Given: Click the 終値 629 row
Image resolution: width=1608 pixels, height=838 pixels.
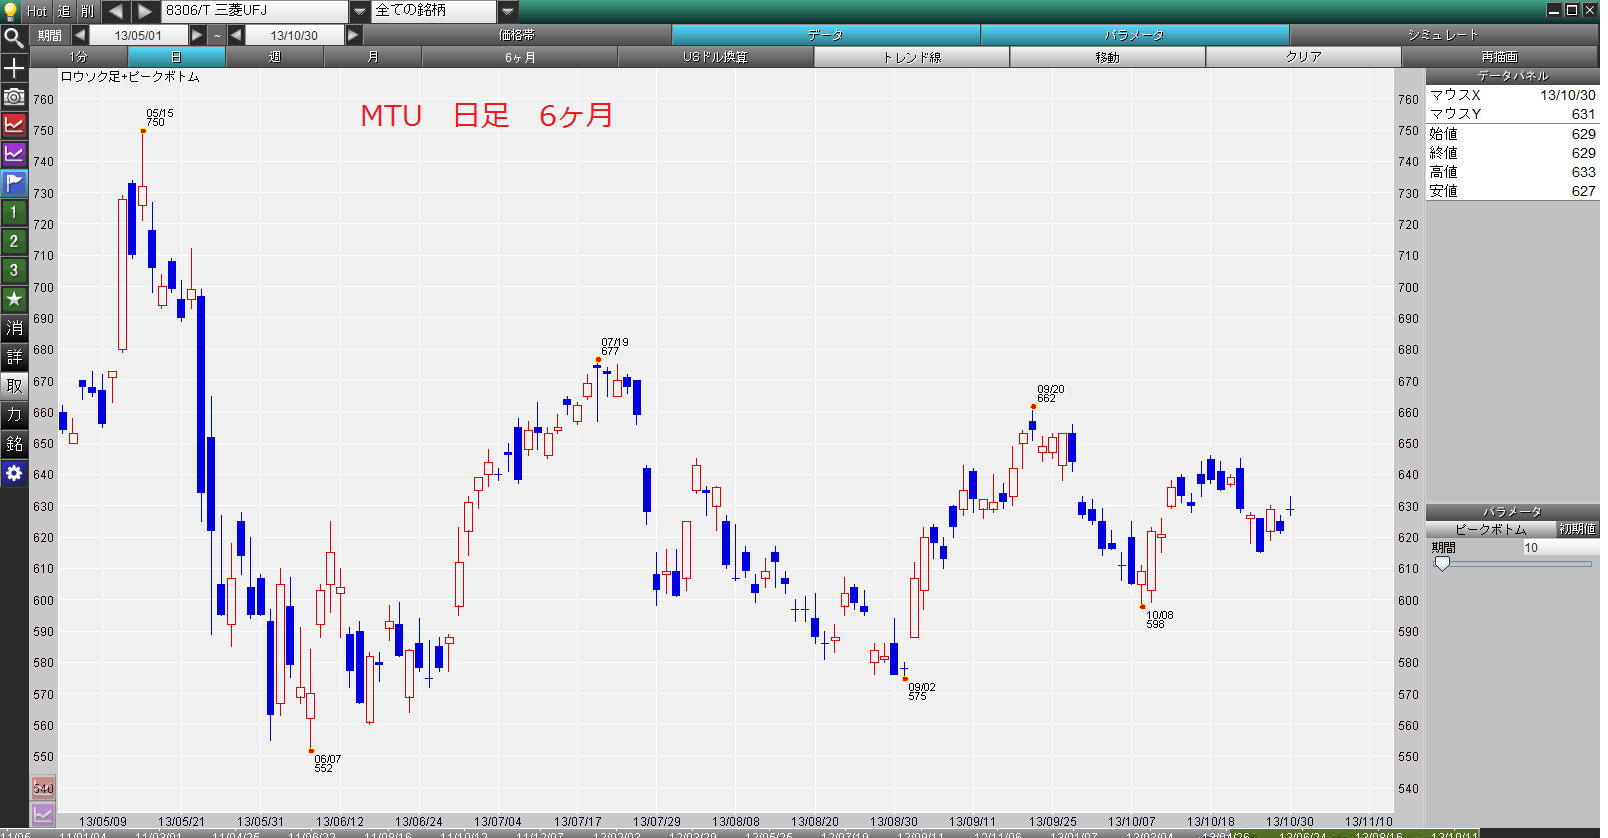Looking at the screenshot, I should point(1512,153).
